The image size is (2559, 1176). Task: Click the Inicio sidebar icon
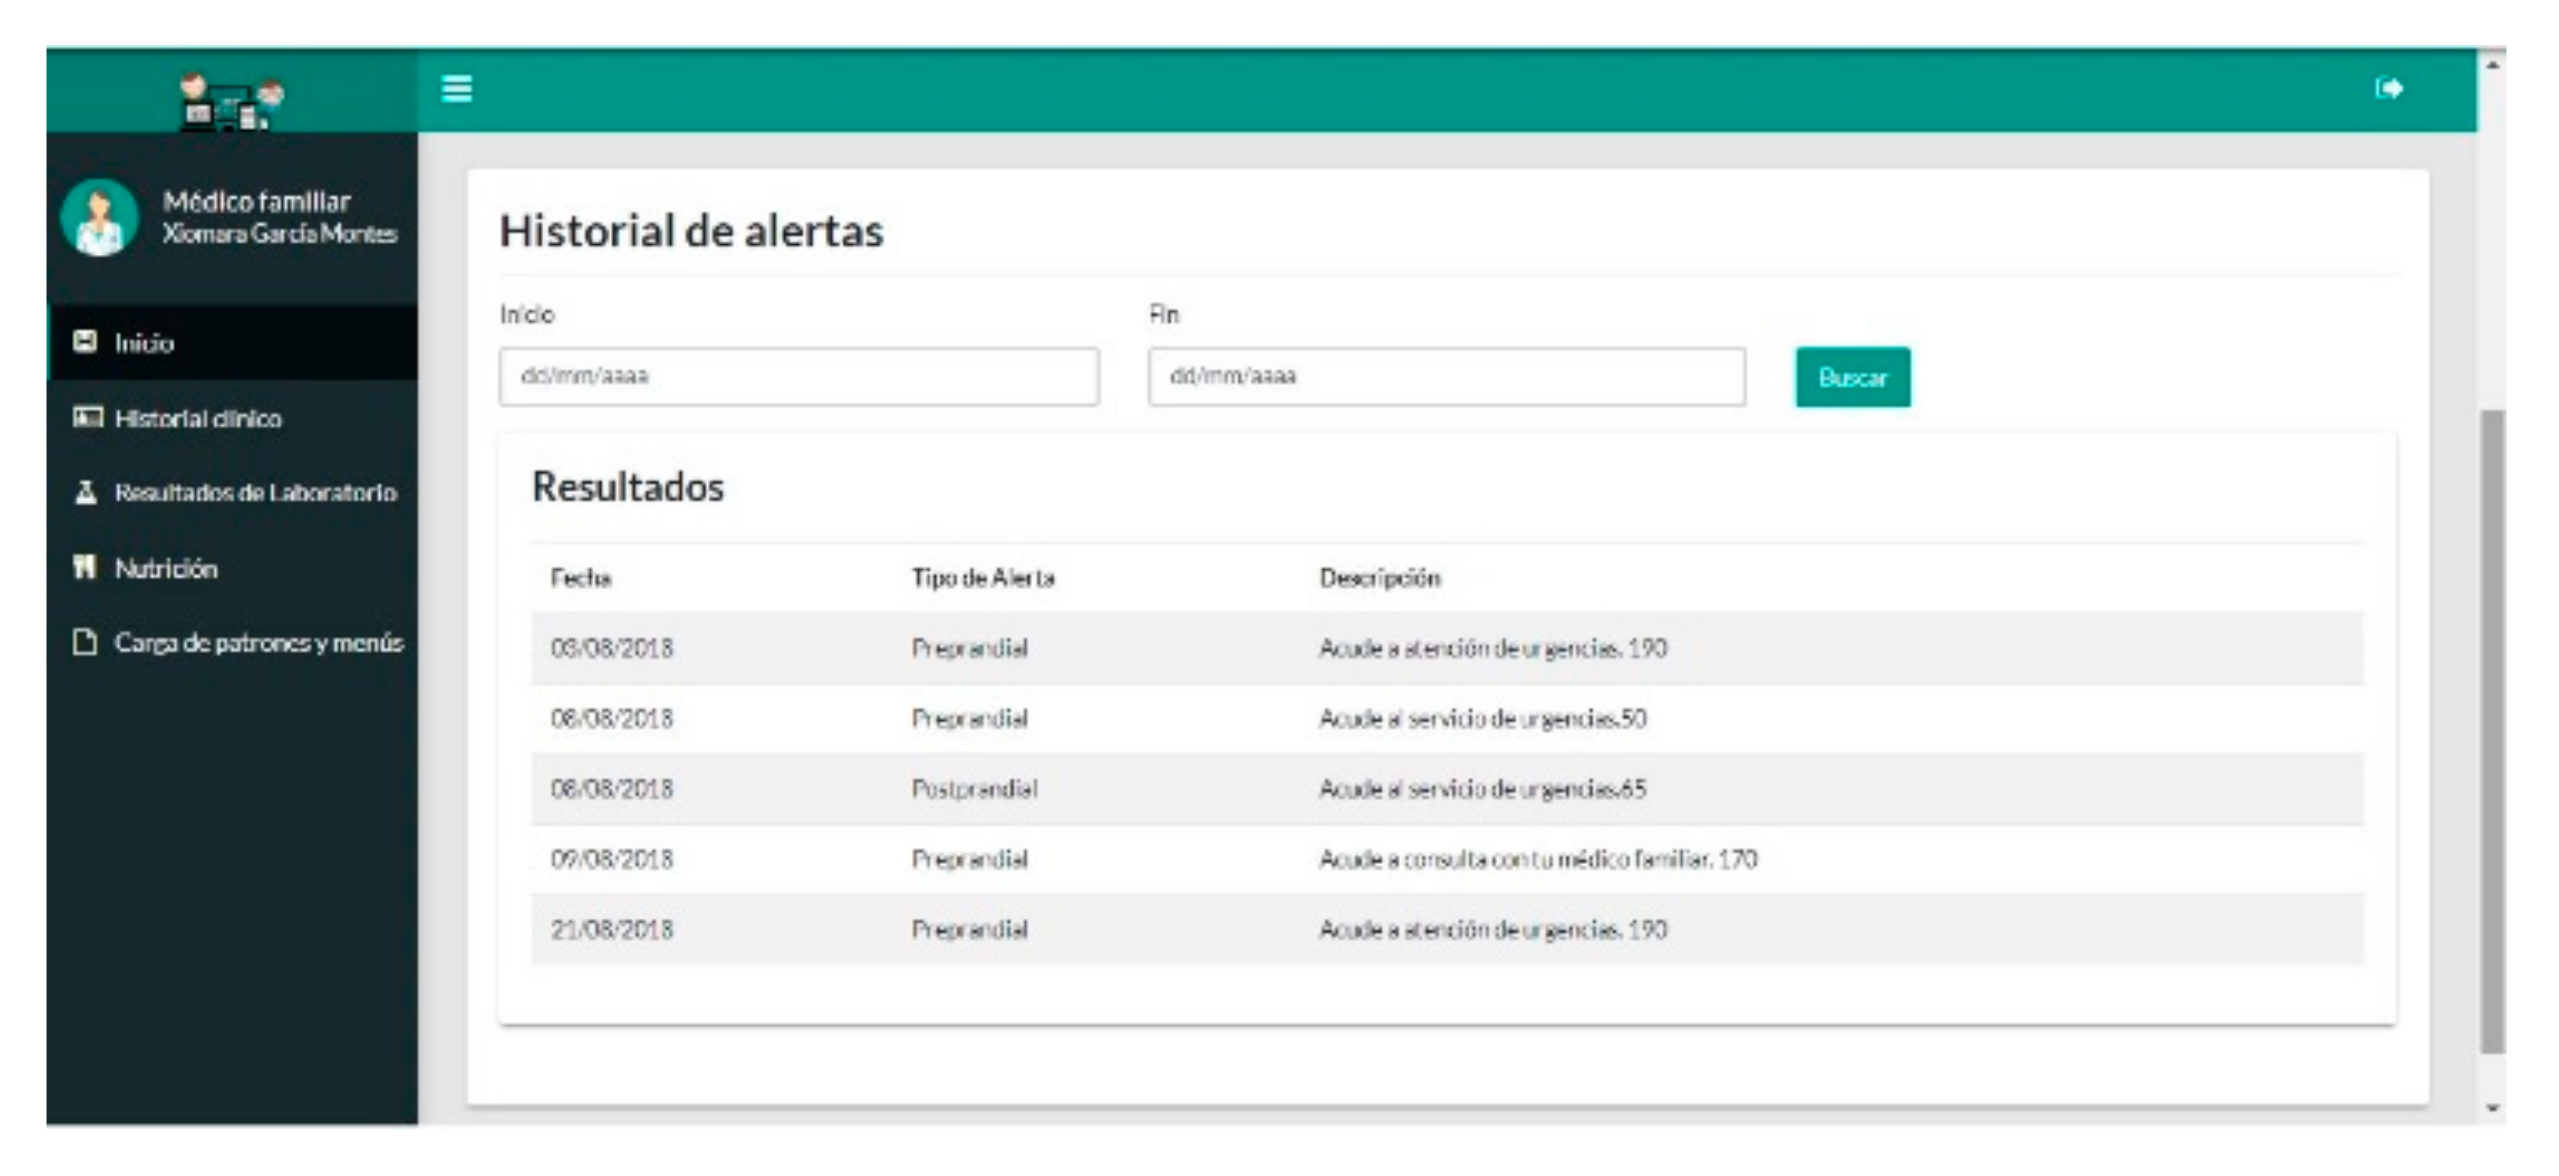[x=86, y=342]
